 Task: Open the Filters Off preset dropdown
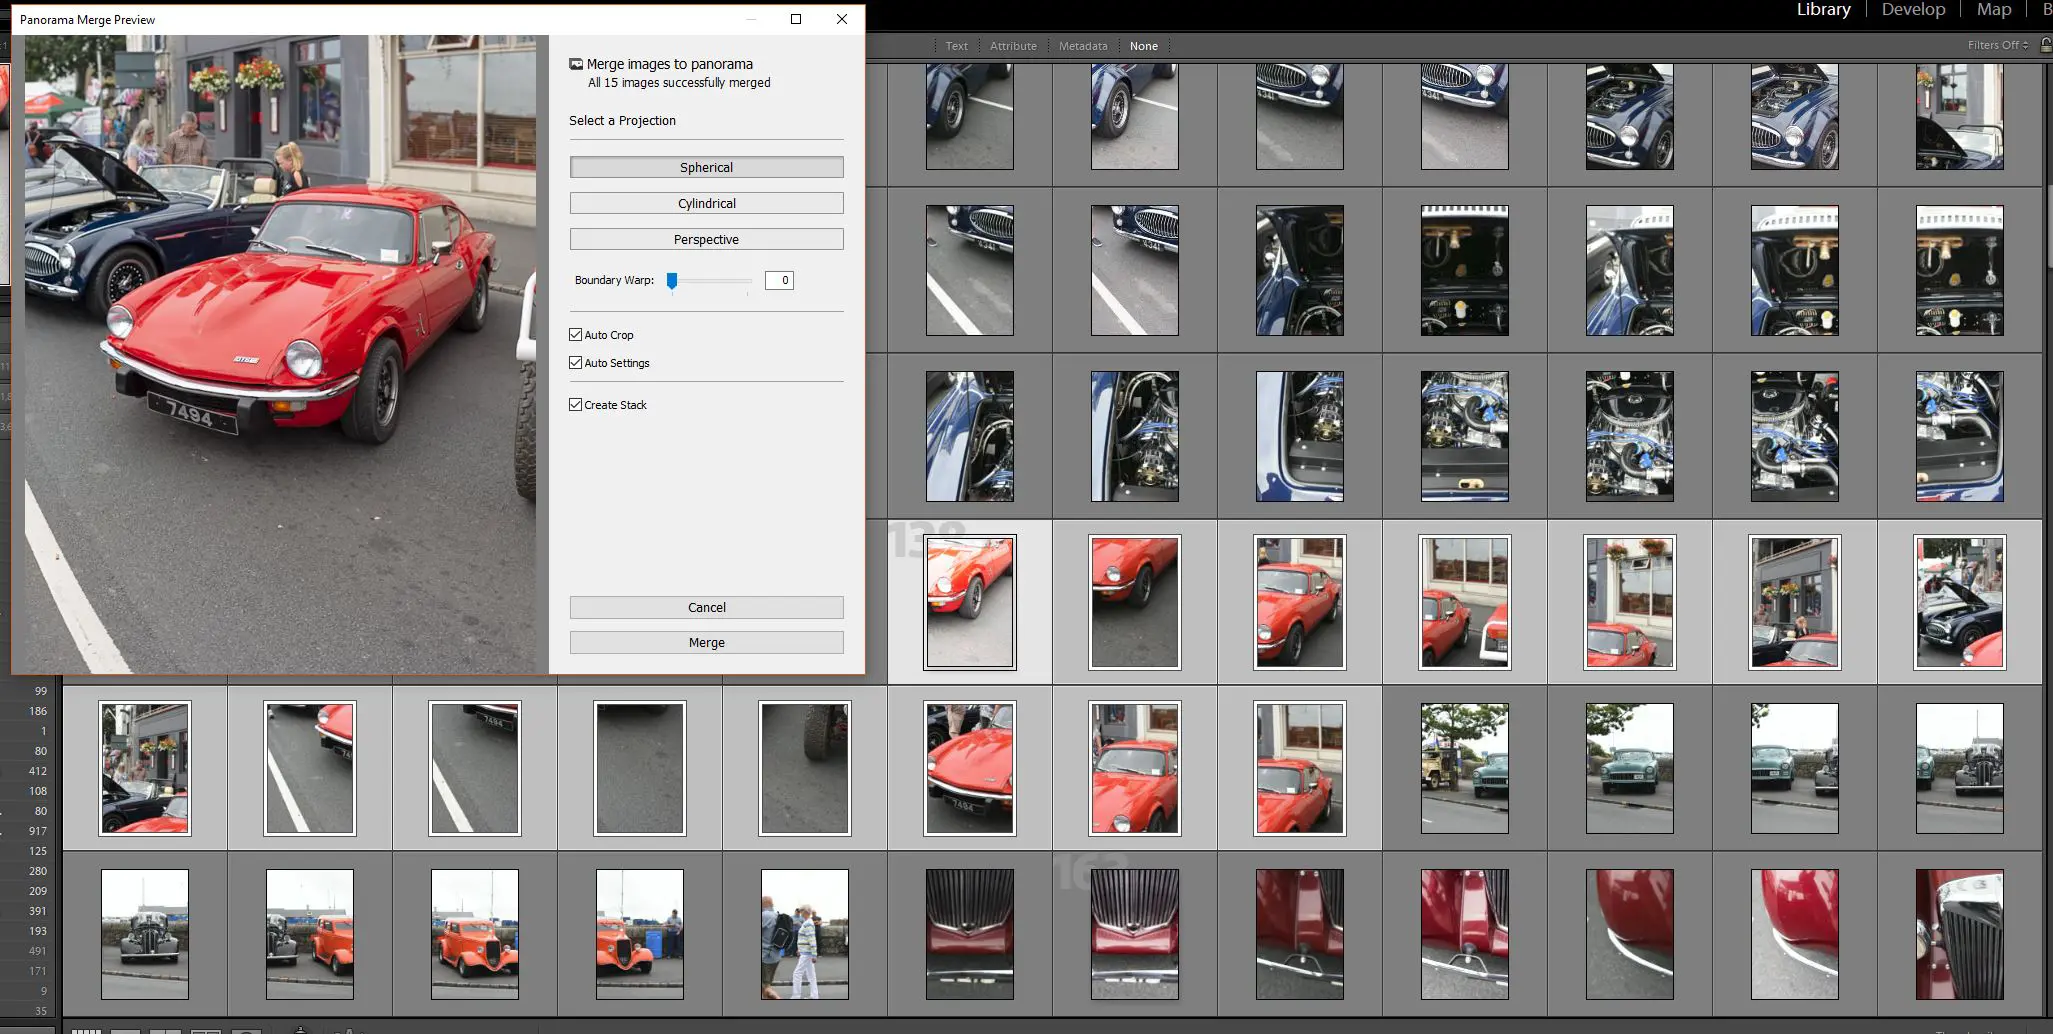1997,45
